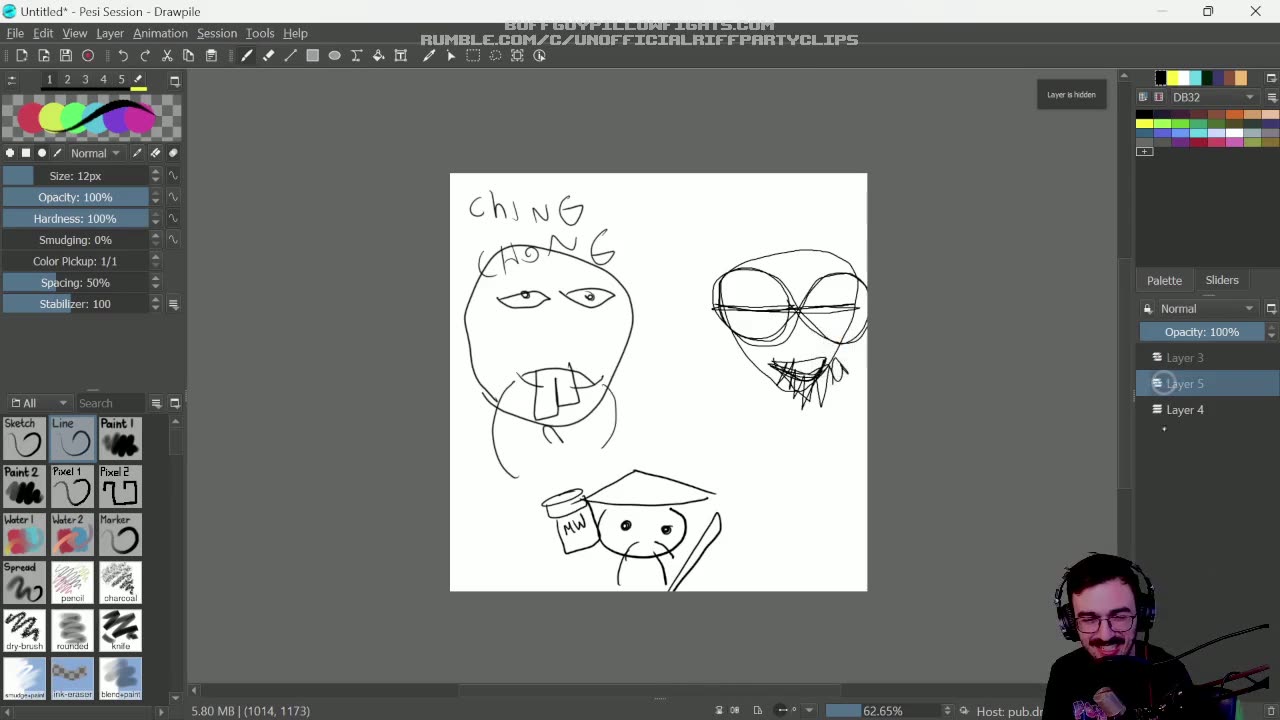Open the brush category All dropdown
1280x720 pixels.
tap(38, 403)
